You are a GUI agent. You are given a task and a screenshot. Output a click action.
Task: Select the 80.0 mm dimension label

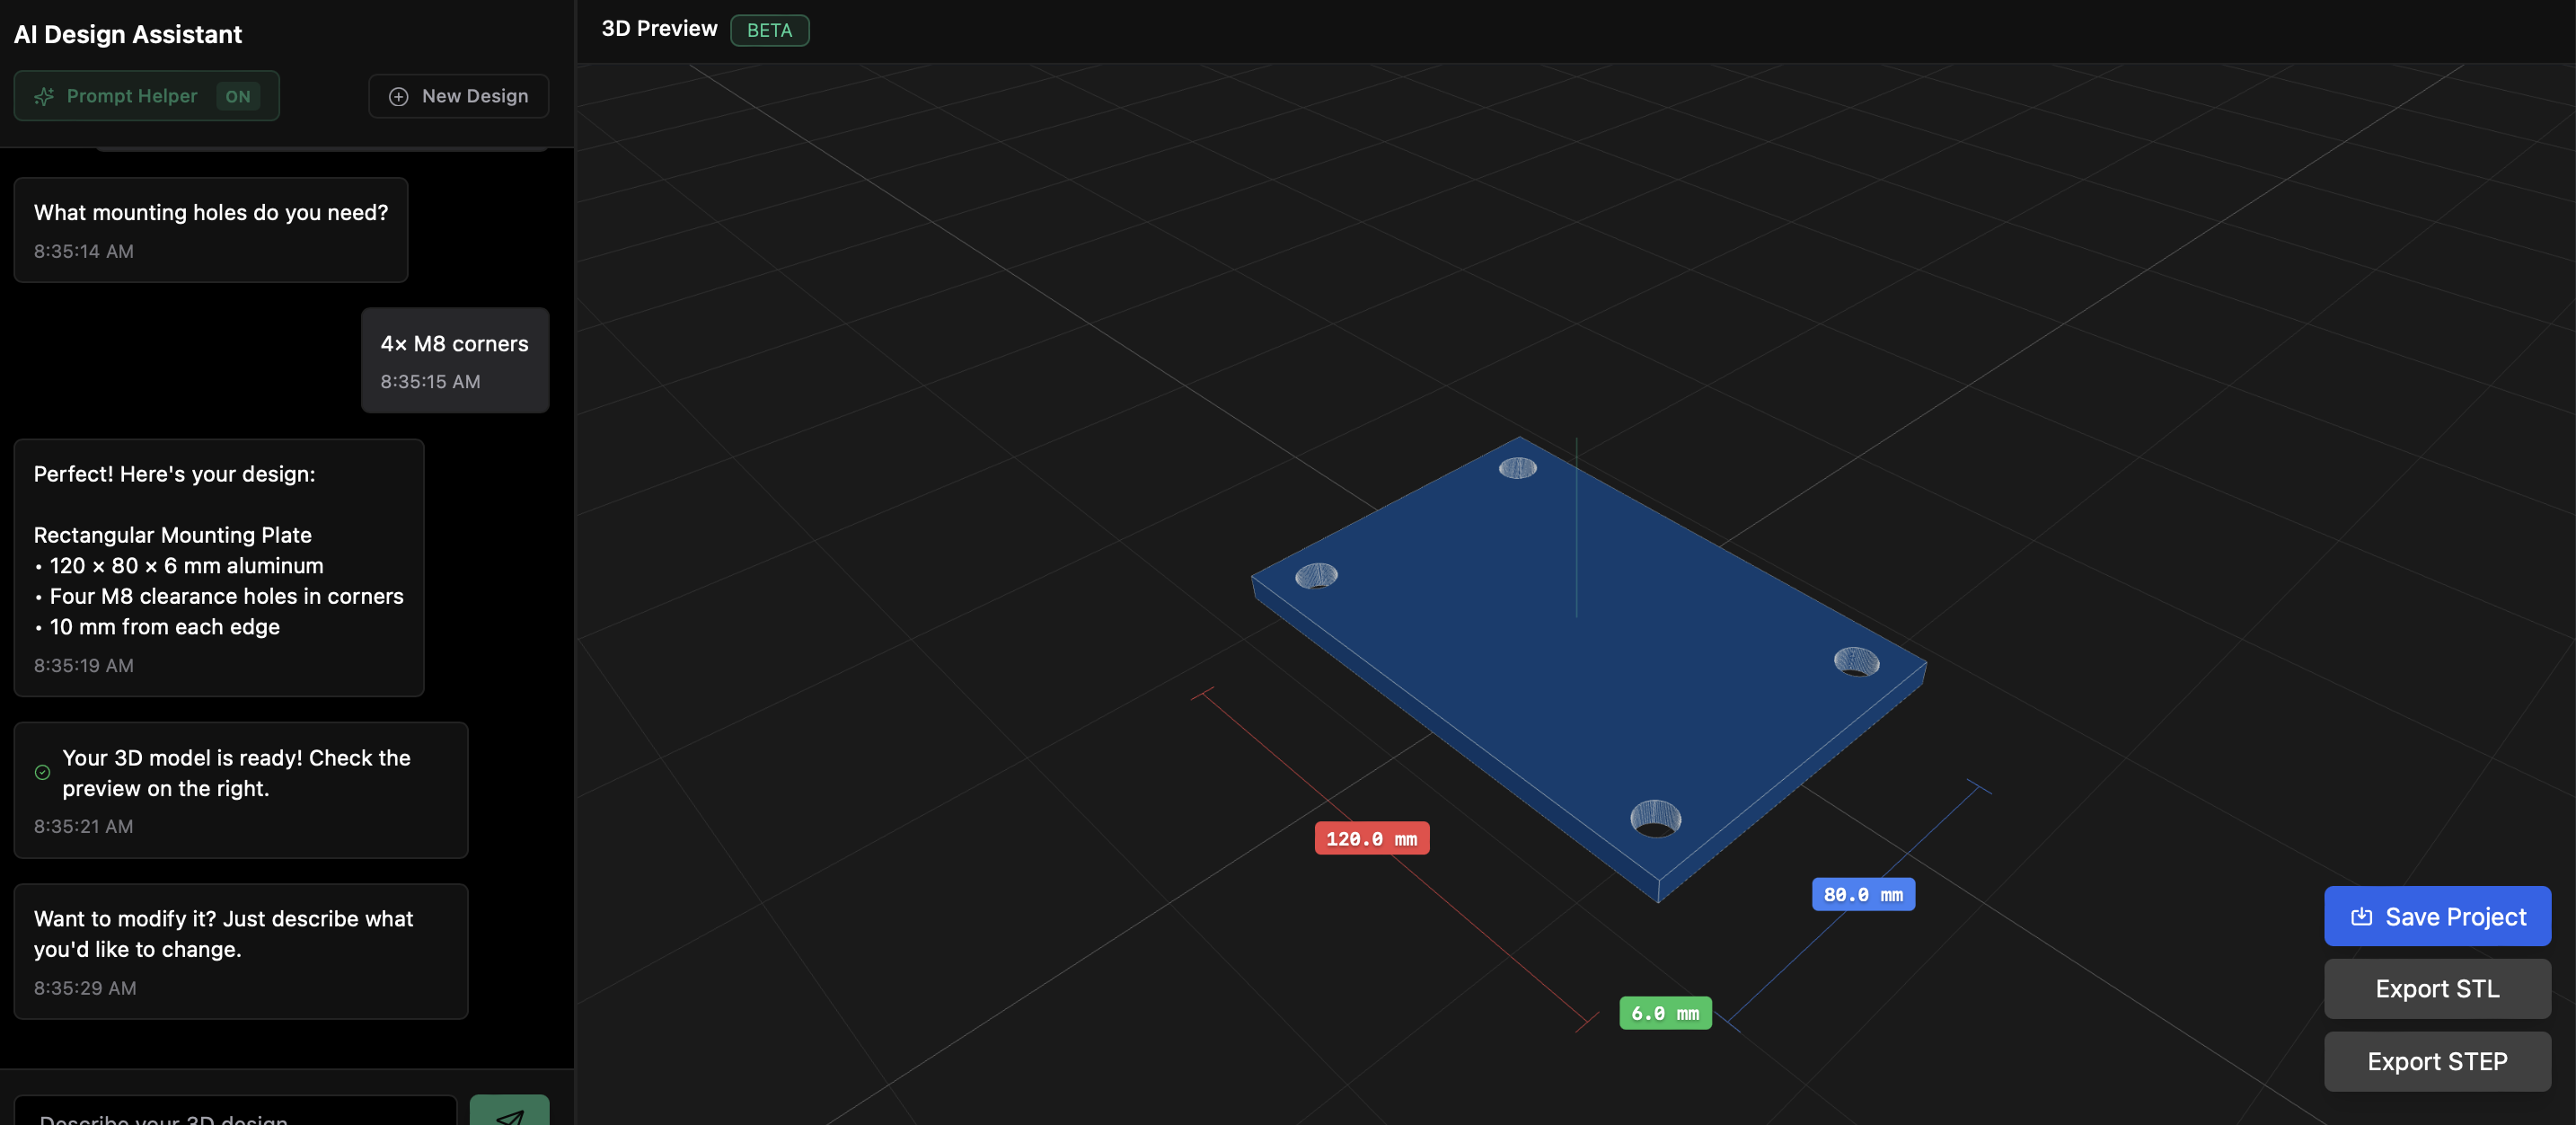click(x=1862, y=894)
